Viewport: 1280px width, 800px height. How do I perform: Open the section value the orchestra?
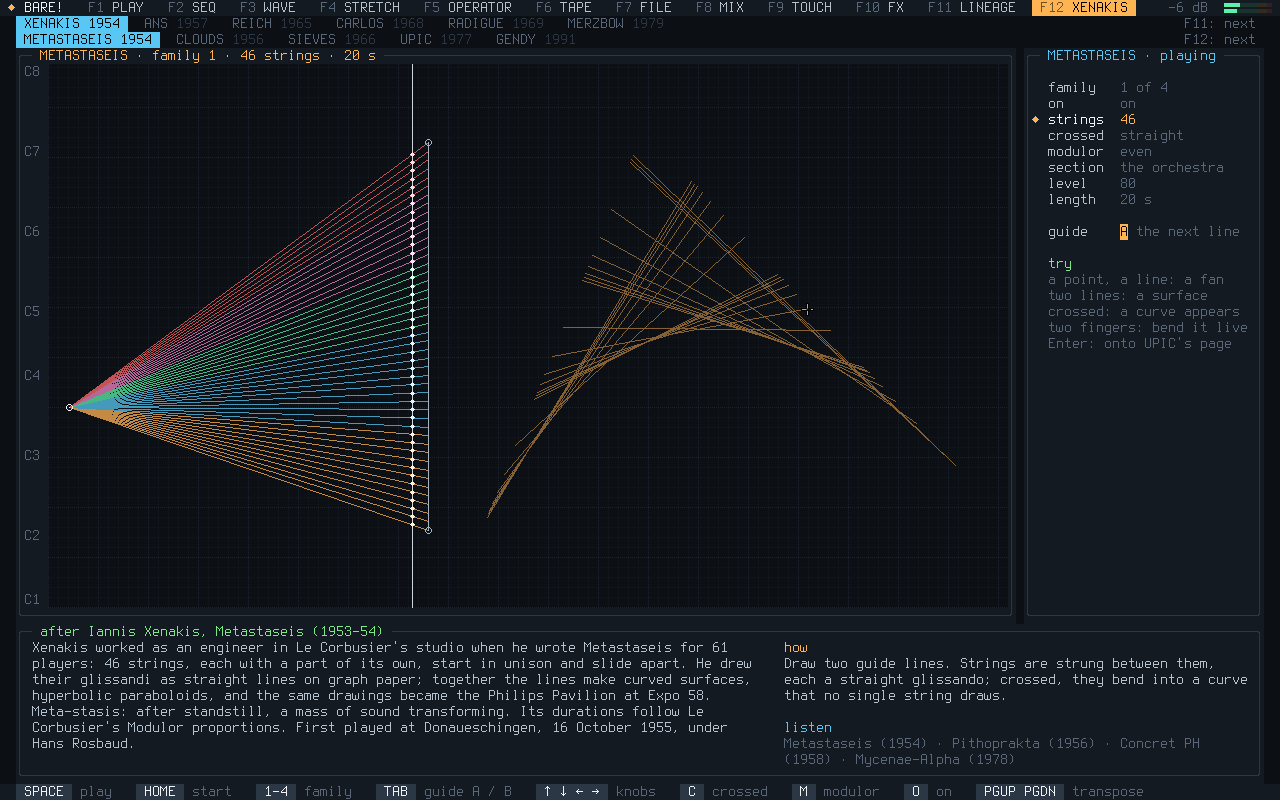tap(1172, 167)
